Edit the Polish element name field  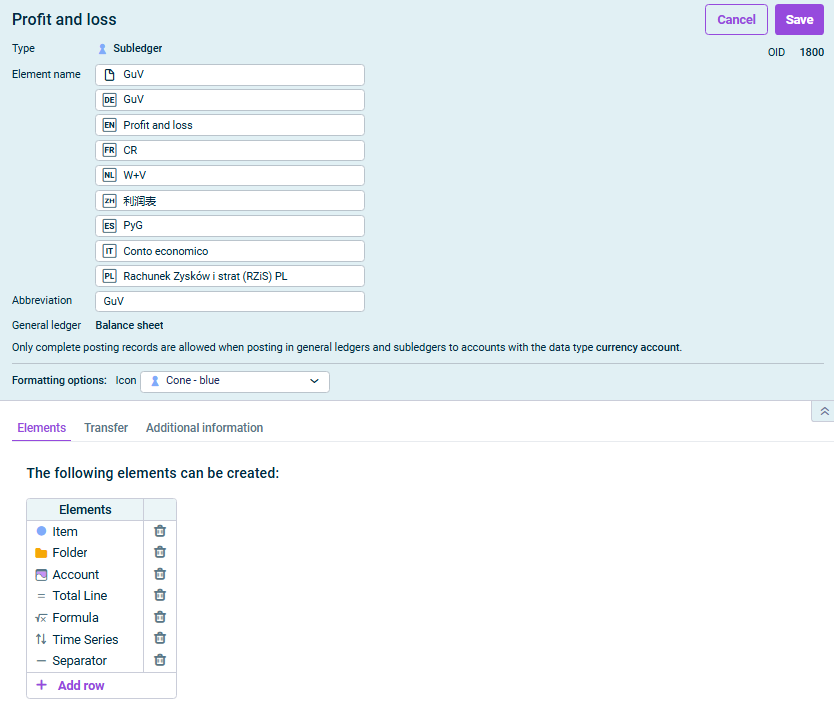(240, 276)
